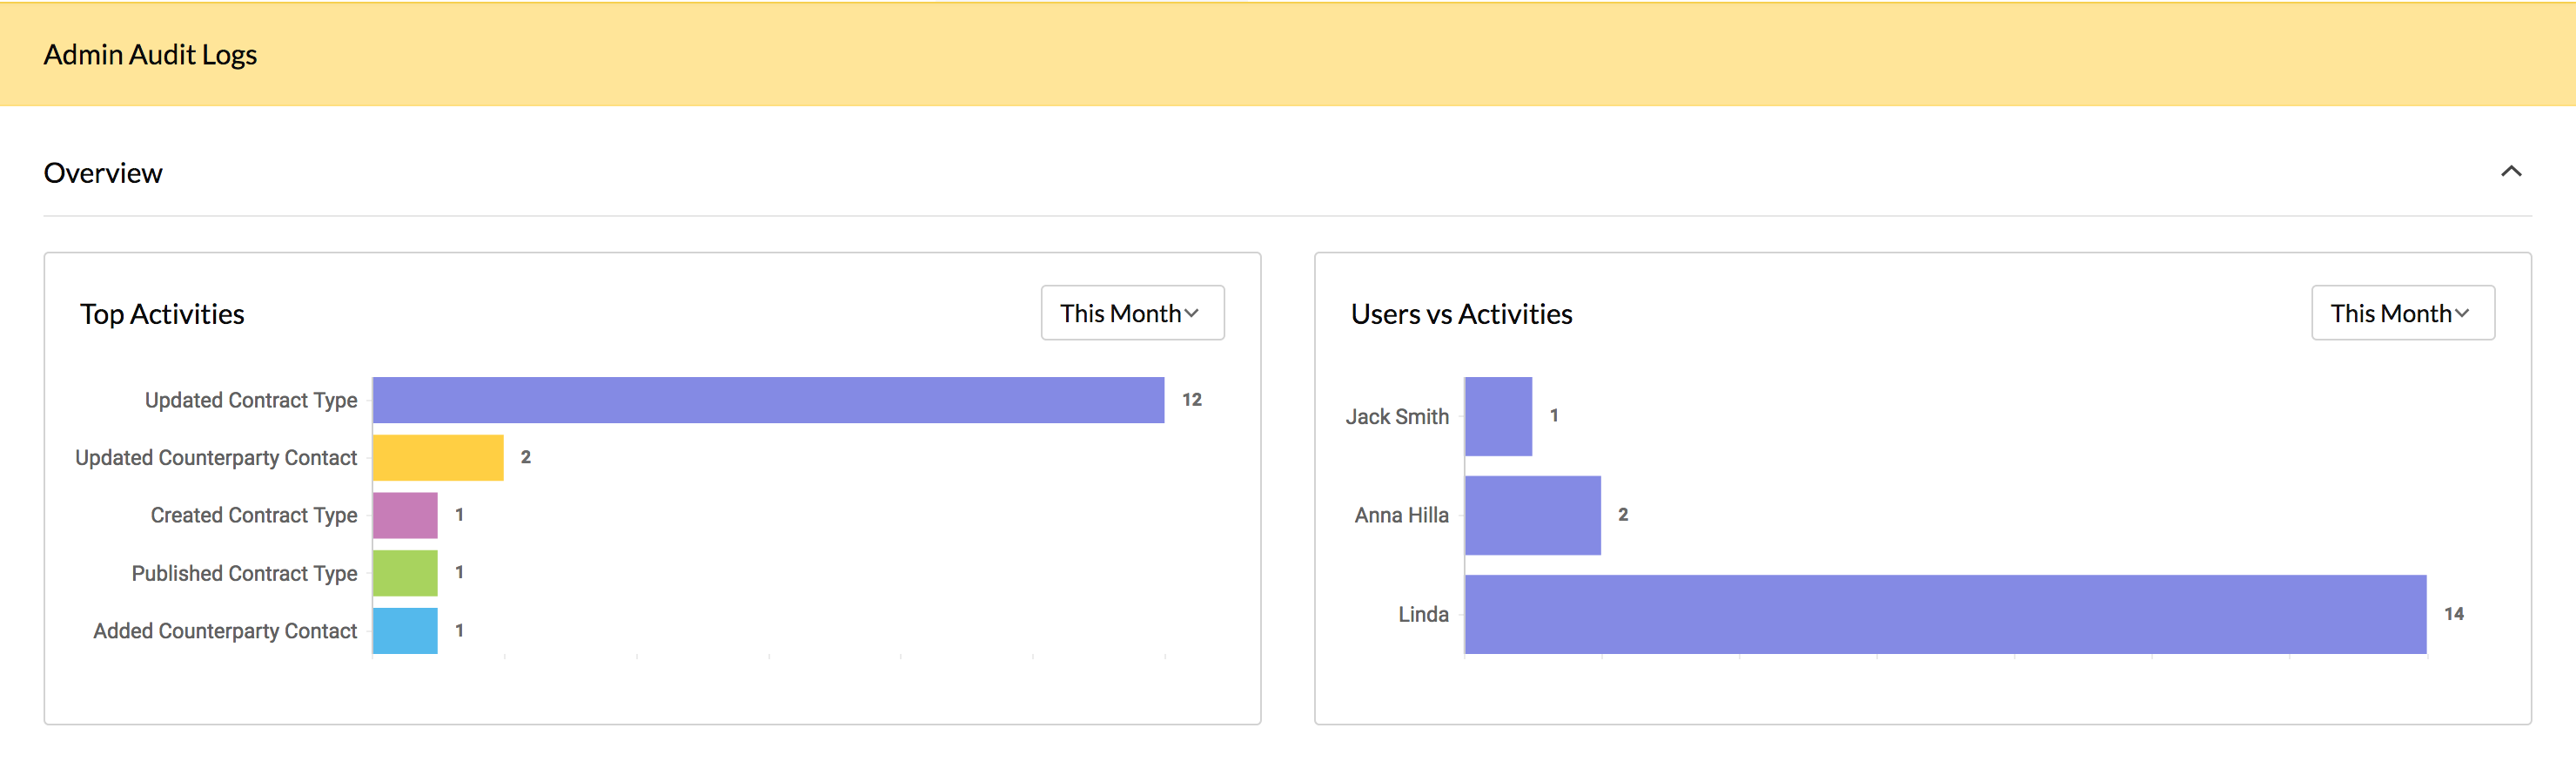Screen dimensions: 2576x782
Task: Click the yellow Updated Counterparty Contact bar
Action: point(438,457)
